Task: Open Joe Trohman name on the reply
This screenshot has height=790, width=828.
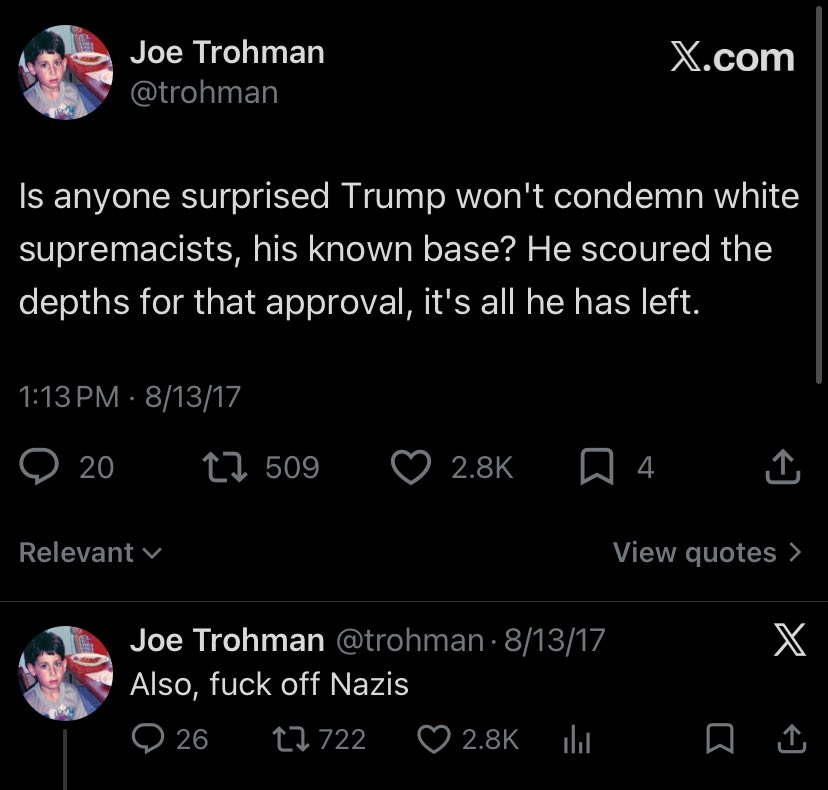Action: tap(227, 640)
